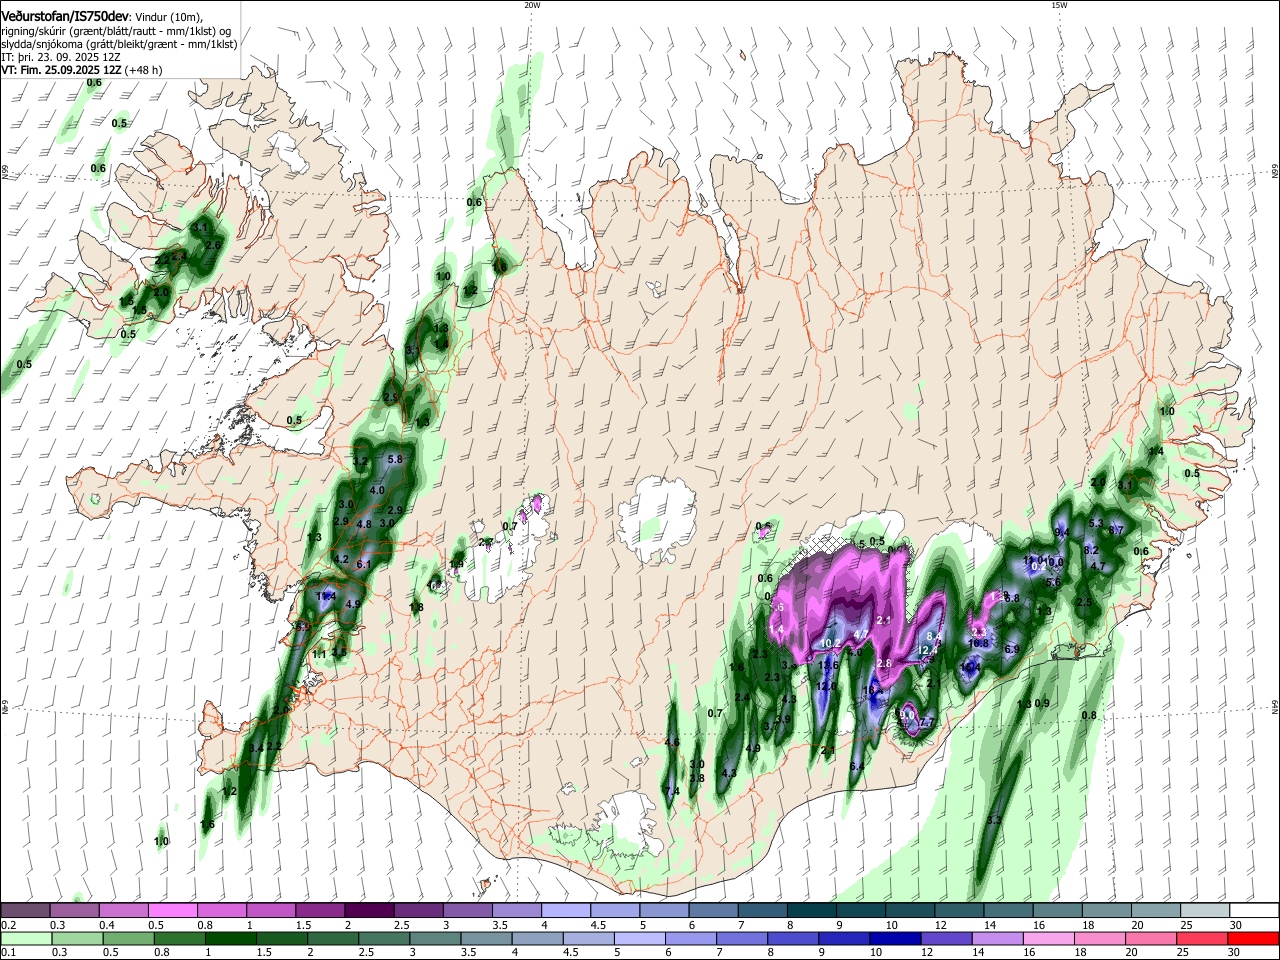Click the 0.9 precipitation value offshore

(x=1042, y=703)
